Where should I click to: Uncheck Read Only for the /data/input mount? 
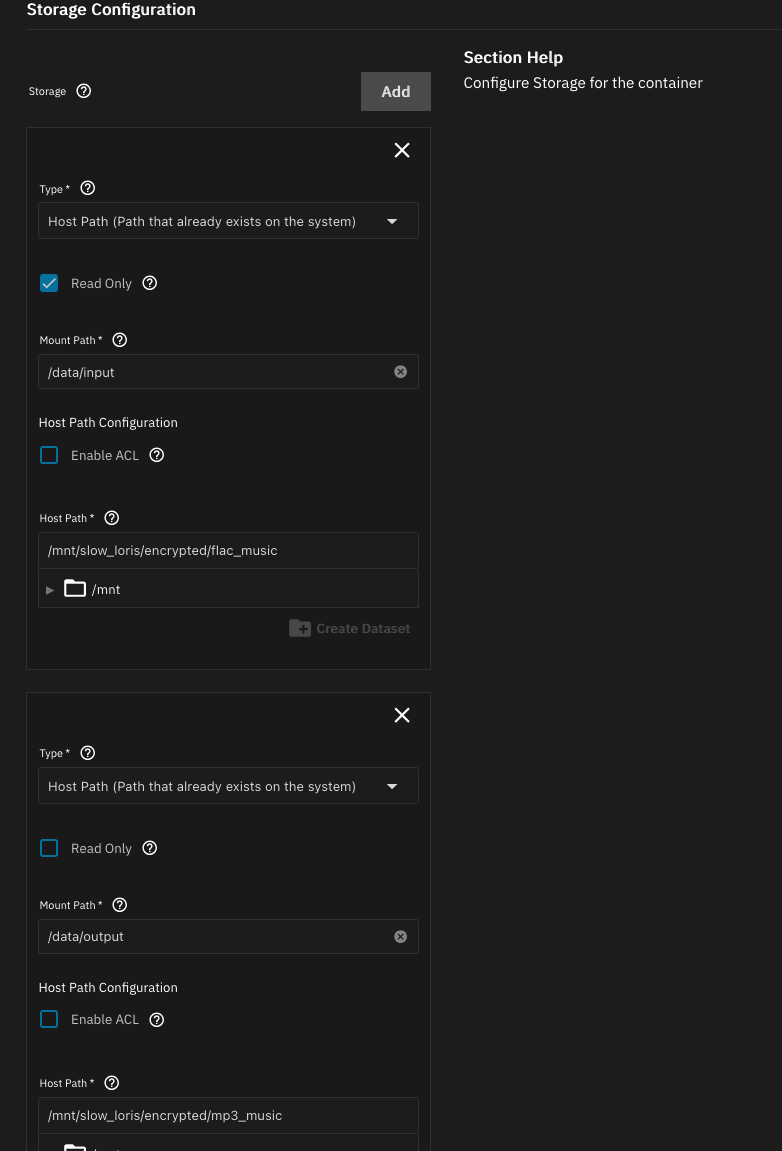click(49, 283)
